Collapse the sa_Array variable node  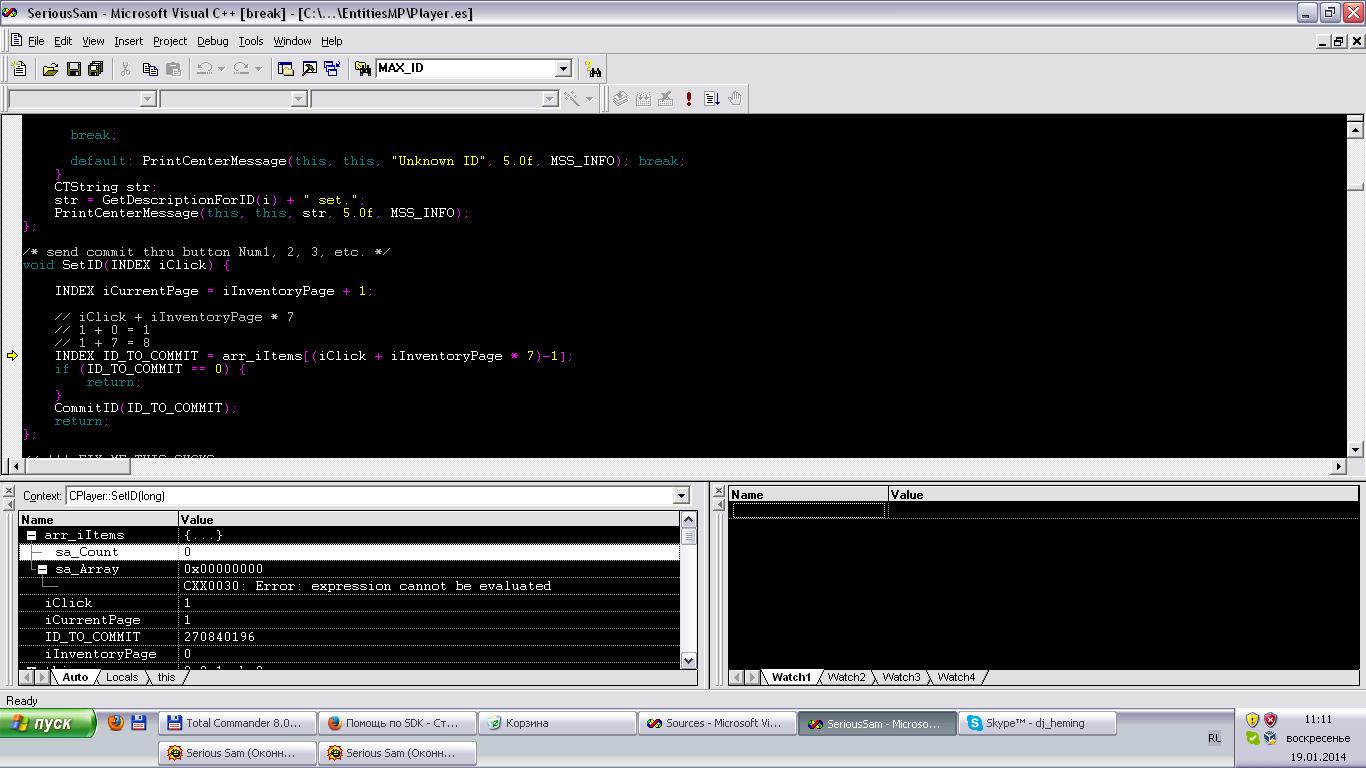(42, 569)
